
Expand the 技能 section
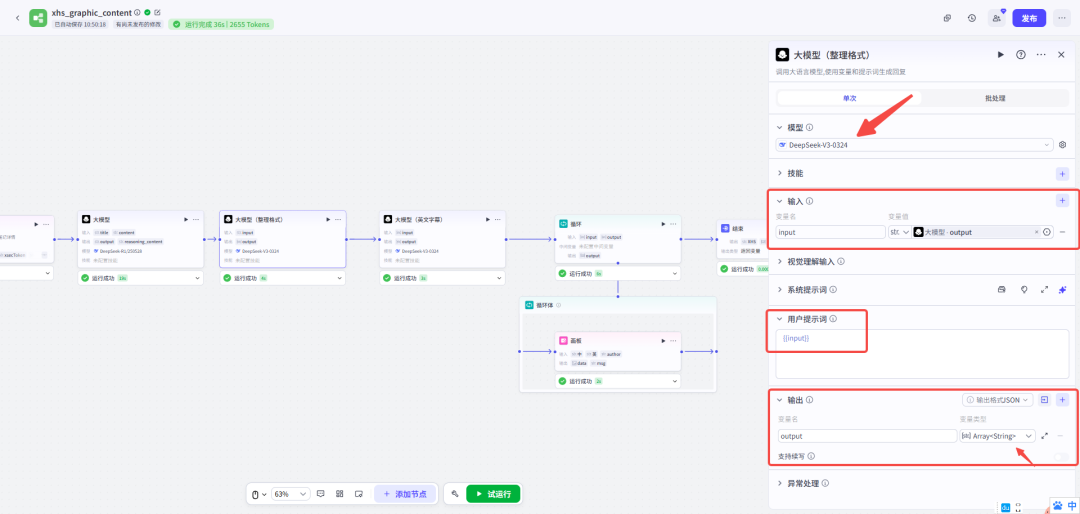coord(795,173)
